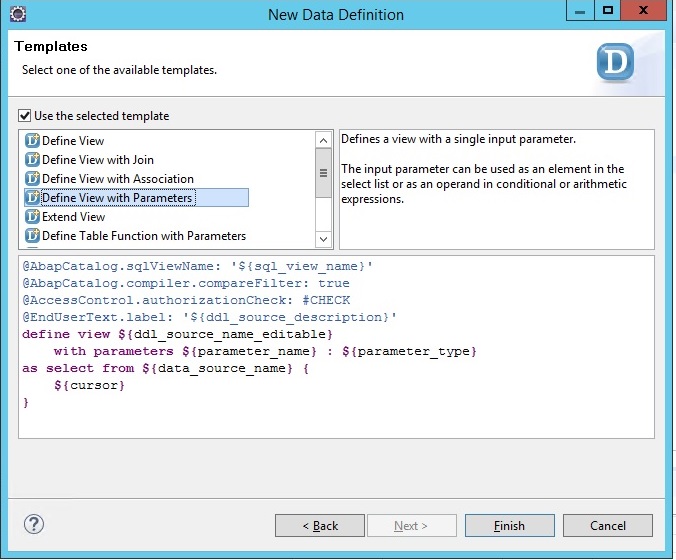Image resolution: width=676 pixels, height=560 pixels.
Task: Click the sqlViewName annotation line in preview
Action: [x=197, y=266]
